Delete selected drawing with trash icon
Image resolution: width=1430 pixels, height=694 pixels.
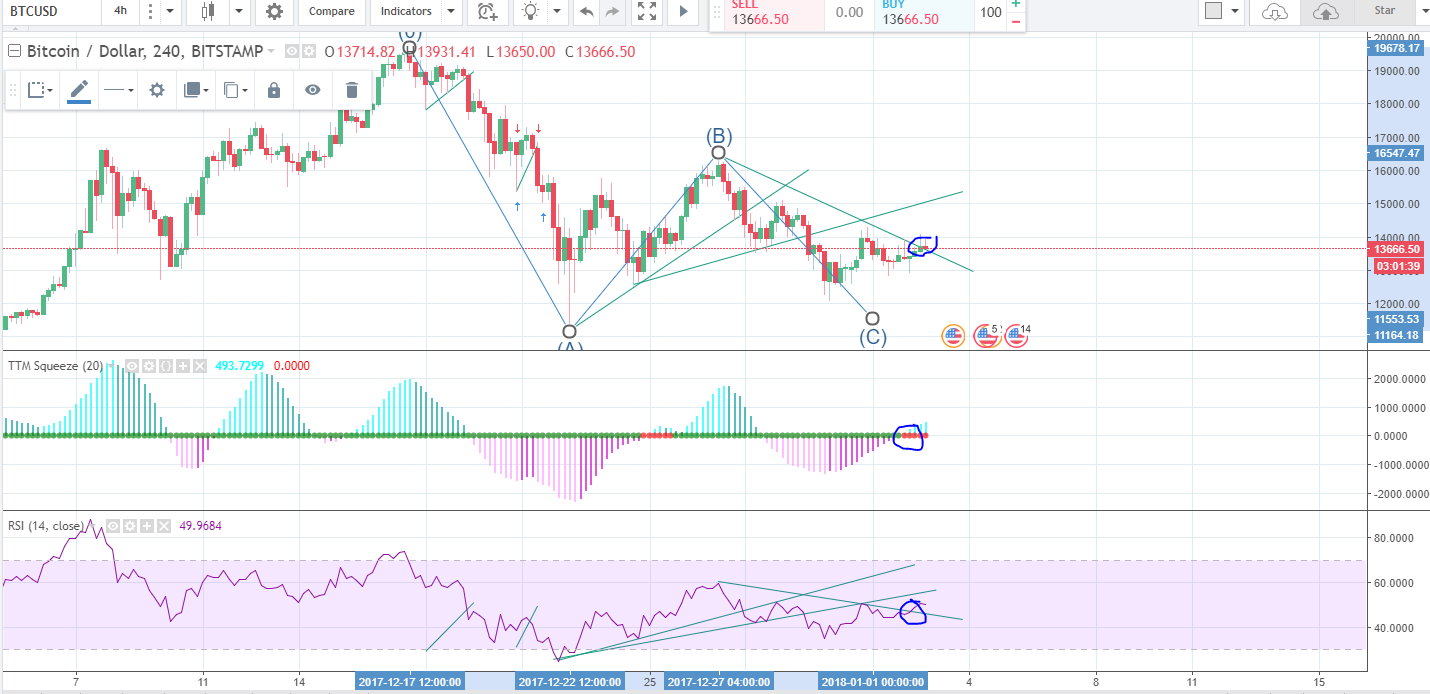[x=352, y=90]
